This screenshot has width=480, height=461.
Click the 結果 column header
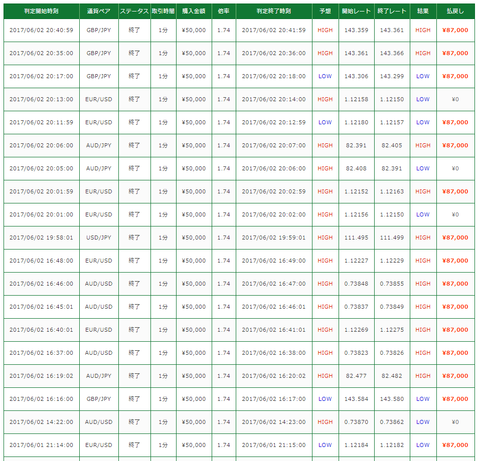pyautogui.click(x=423, y=11)
